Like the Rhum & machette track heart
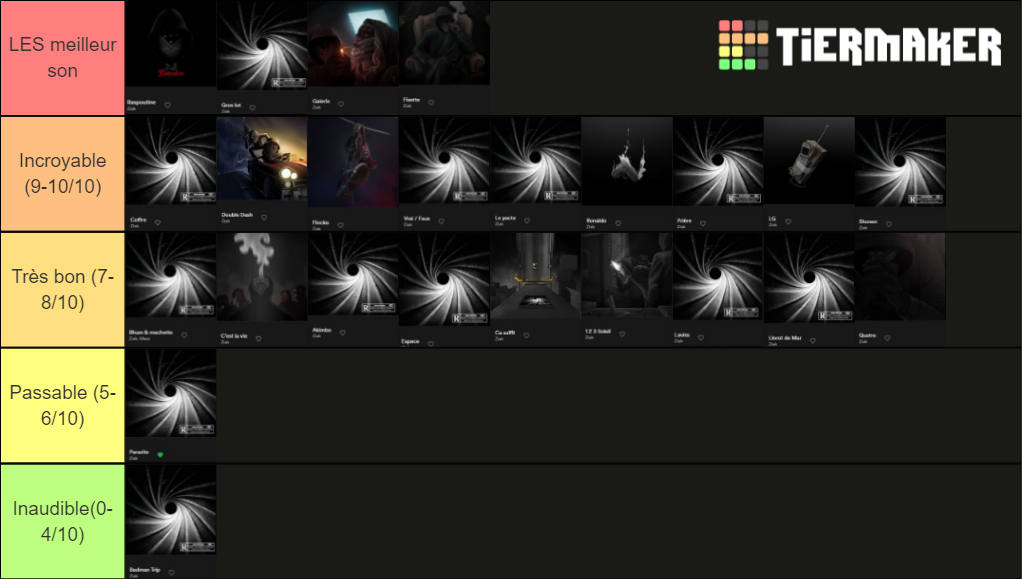Screen dimensions: 1022x579 point(184,335)
